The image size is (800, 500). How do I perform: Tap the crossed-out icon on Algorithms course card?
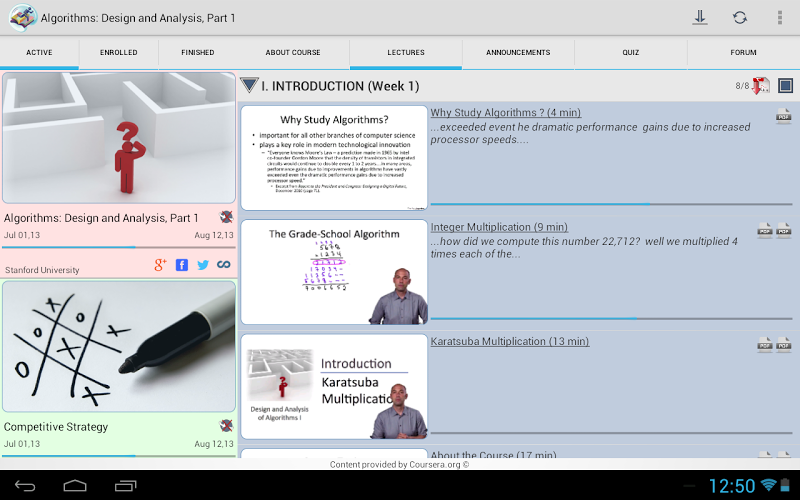click(226, 217)
